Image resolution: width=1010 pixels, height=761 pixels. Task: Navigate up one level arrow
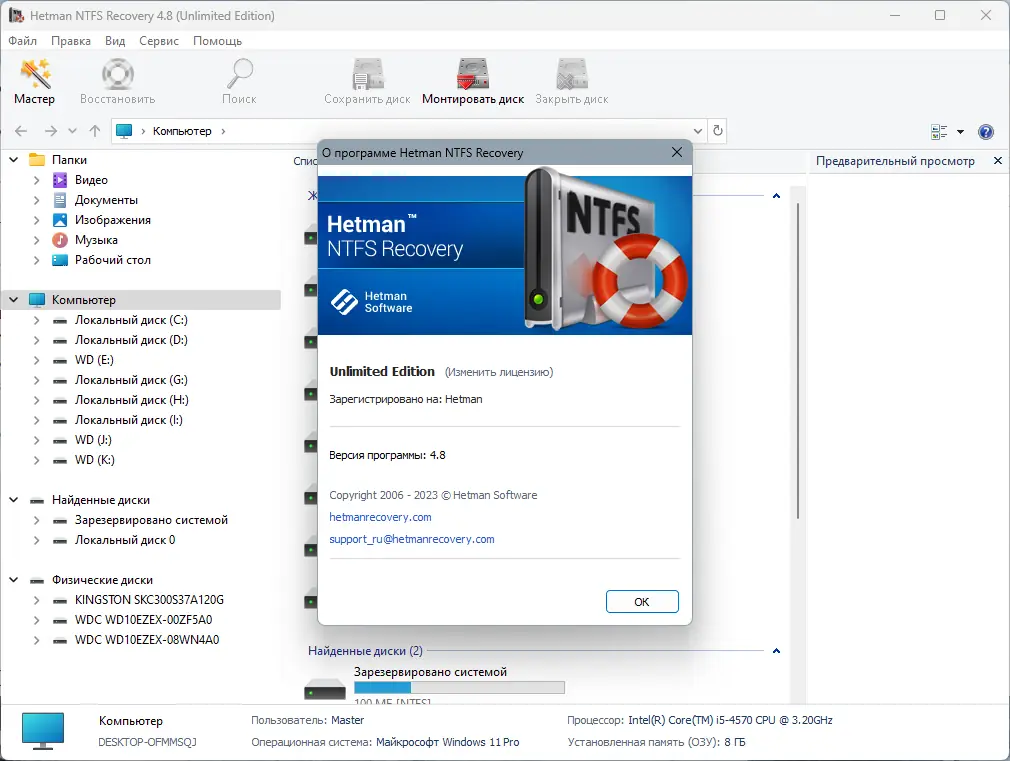tap(95, 131)
